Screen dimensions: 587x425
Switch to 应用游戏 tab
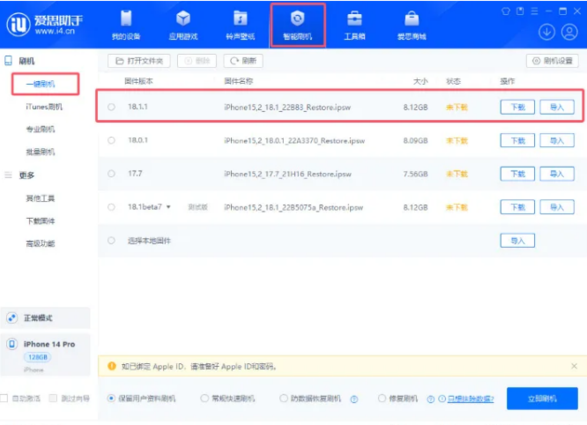[183, 25]
